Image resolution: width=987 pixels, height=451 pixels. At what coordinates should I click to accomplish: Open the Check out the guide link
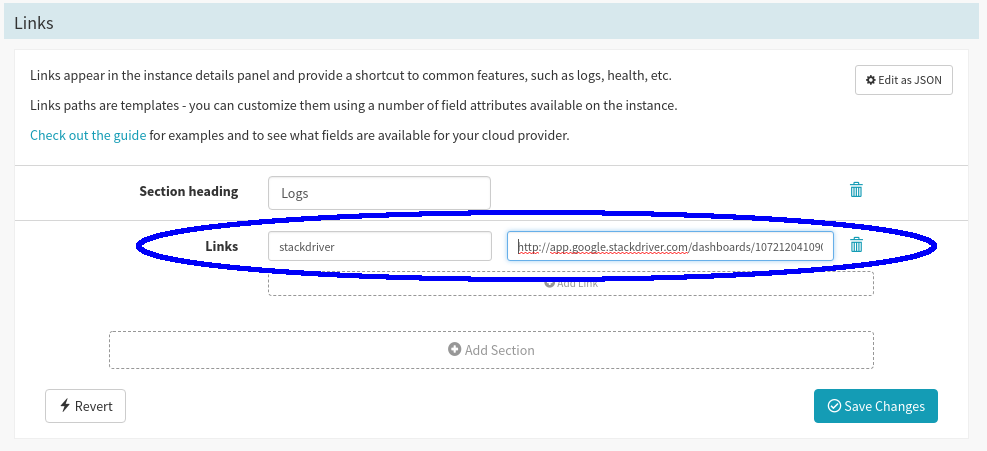pos(88,135)
